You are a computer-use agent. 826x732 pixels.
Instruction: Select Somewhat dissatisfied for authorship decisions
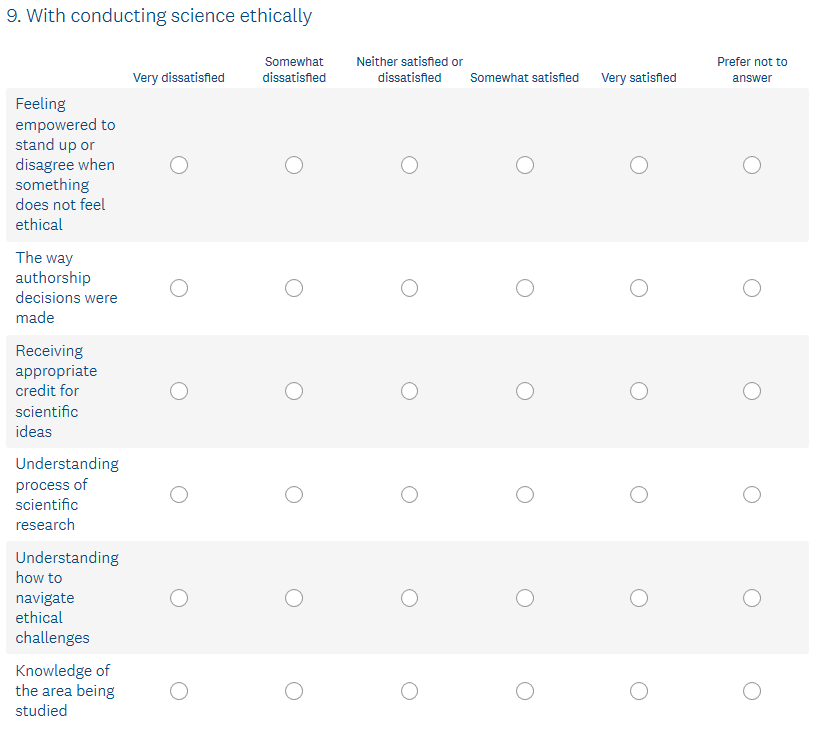pos(294,288)
